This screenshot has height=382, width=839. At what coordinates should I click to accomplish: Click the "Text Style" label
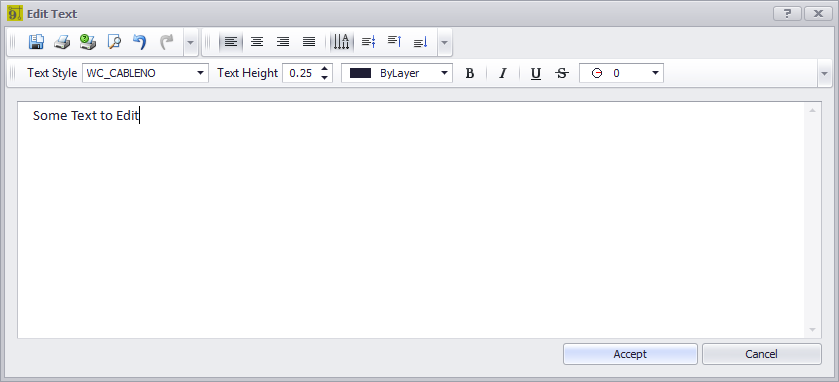[x=52, y=73]
